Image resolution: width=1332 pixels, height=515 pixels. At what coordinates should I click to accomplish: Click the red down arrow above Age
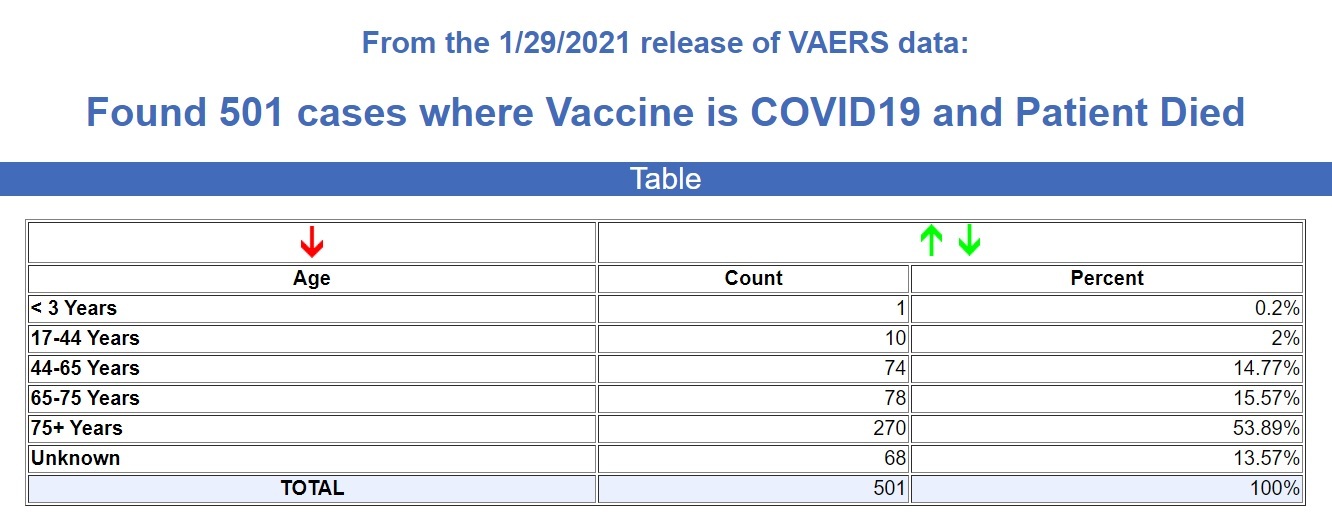312,241
